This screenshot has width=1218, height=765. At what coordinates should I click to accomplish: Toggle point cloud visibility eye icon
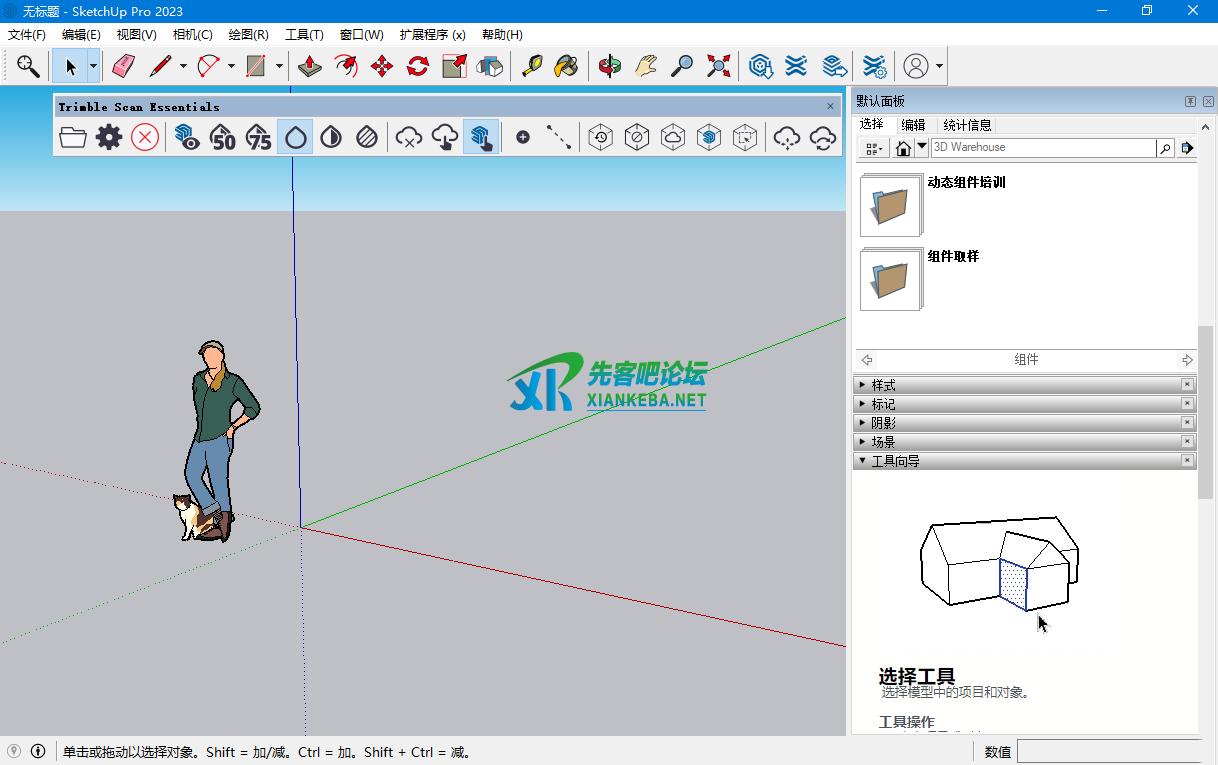click(186, 137)
